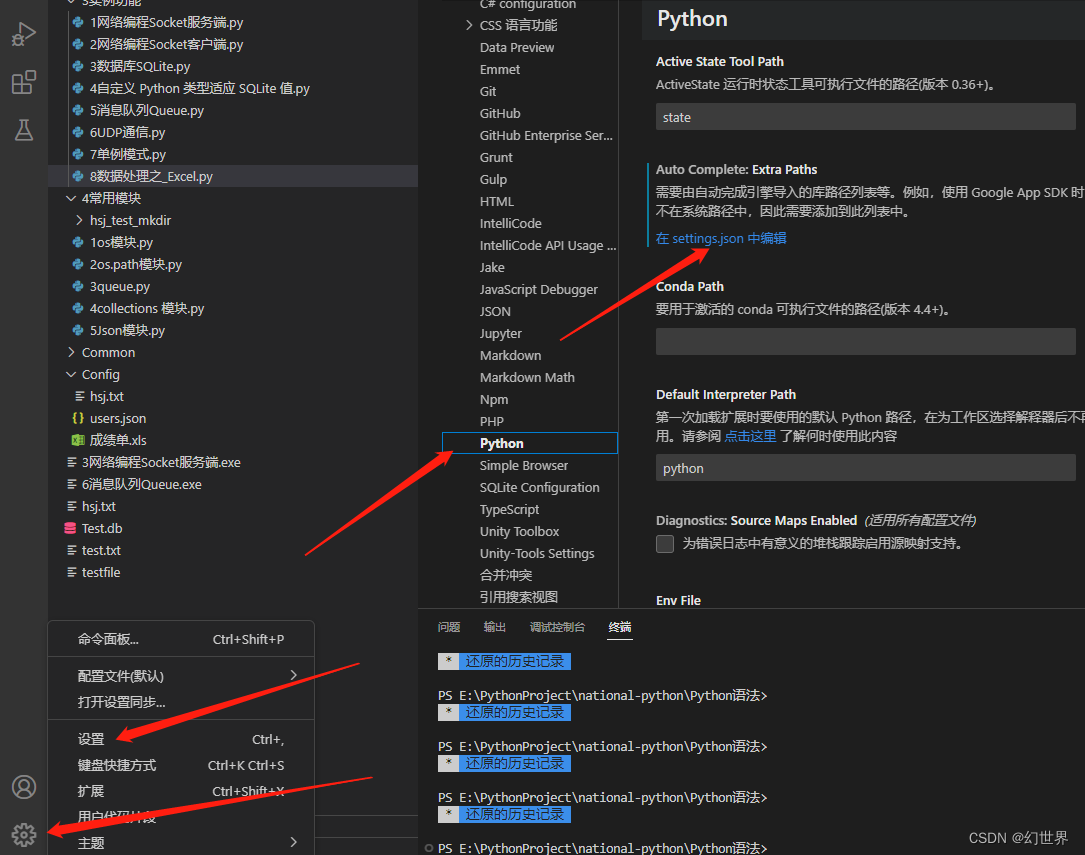Image resolution: width=1085 pixels, height=855 pixels.
Task: Switch to the 输出 panel tab
Action: click(x=494, y=627)
